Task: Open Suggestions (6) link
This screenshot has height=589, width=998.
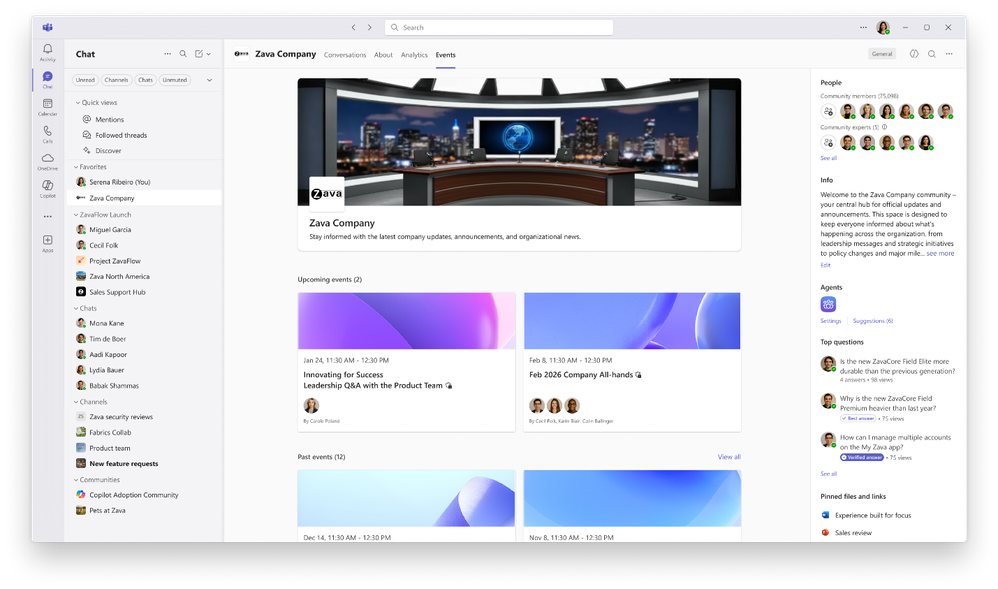Action: coord(873,321)
